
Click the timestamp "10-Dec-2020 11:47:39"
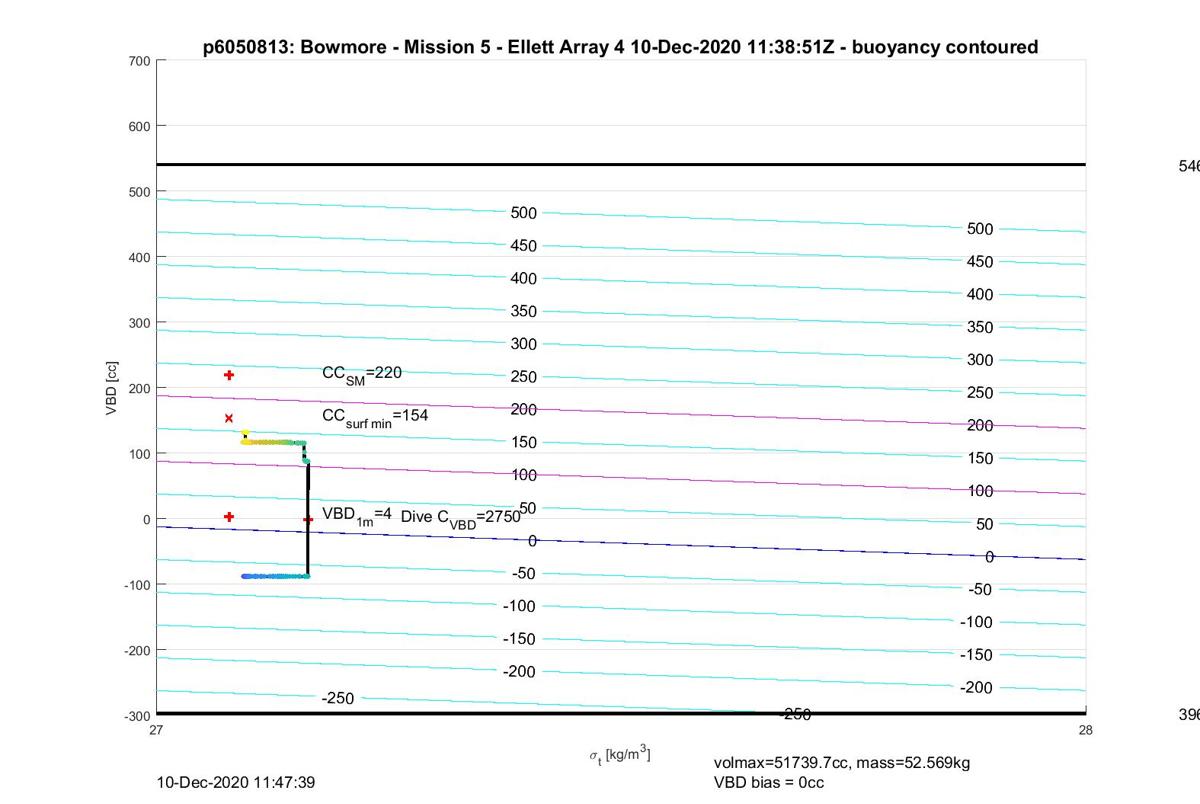pos(237,782)
